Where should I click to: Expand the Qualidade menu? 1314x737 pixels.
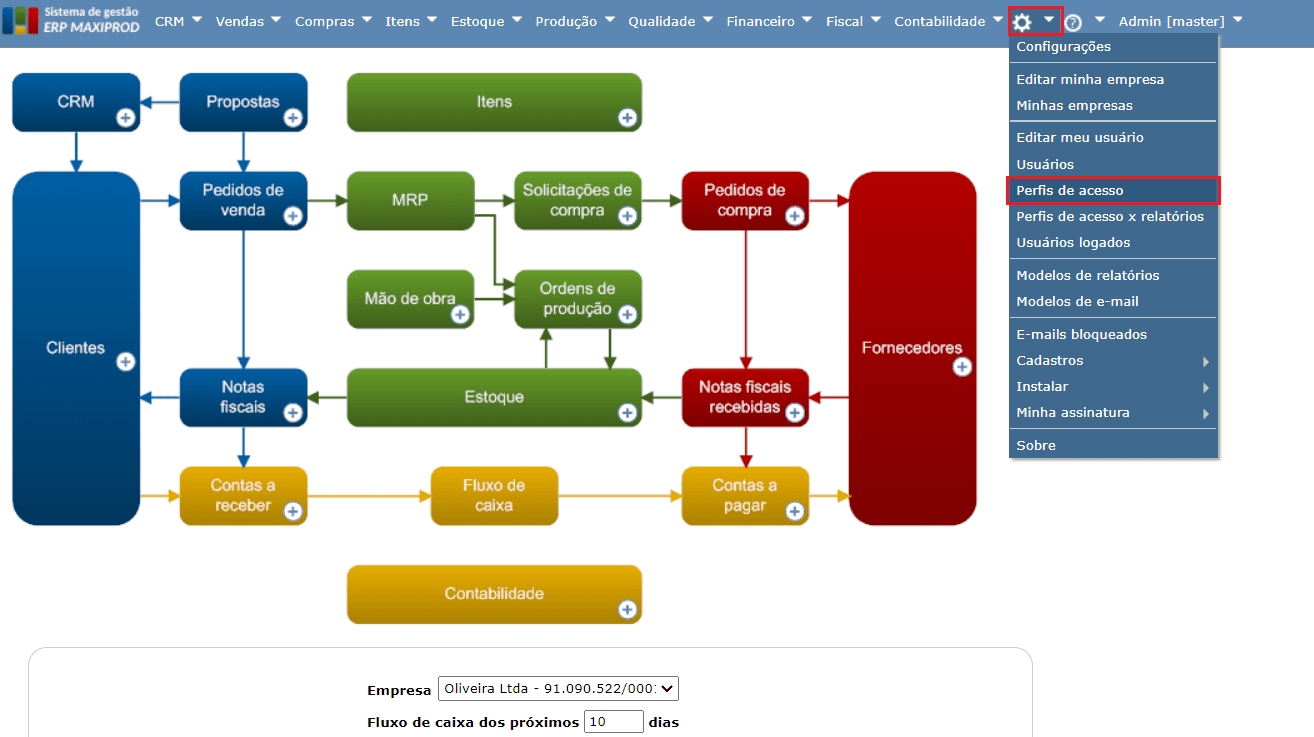coord(671,21)
